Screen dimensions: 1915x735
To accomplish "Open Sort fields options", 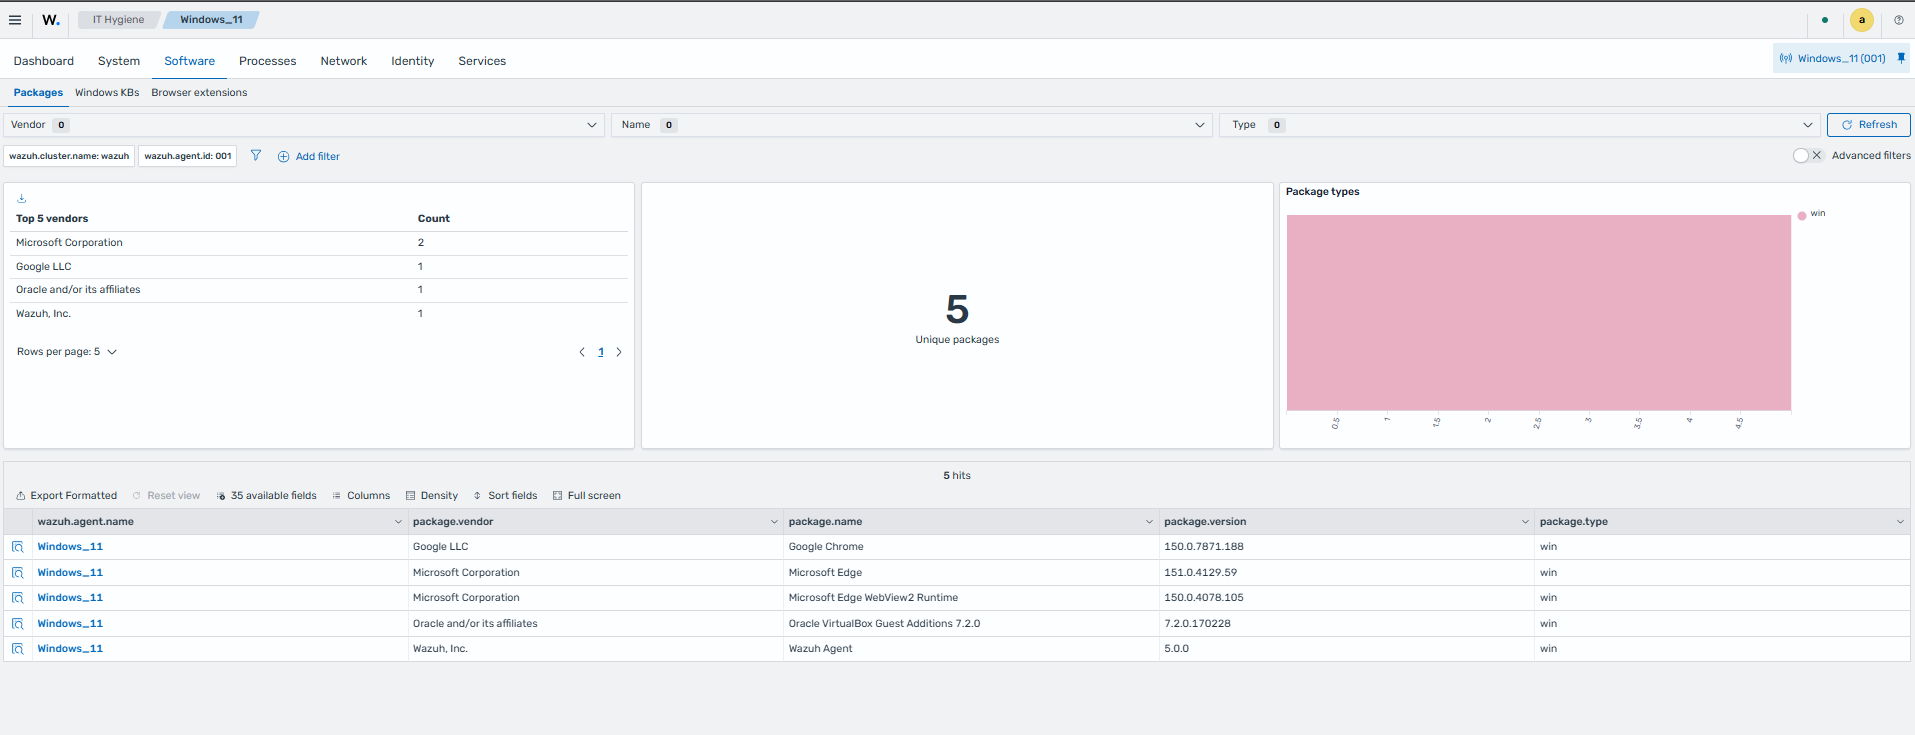I will (x=505, y=496).
